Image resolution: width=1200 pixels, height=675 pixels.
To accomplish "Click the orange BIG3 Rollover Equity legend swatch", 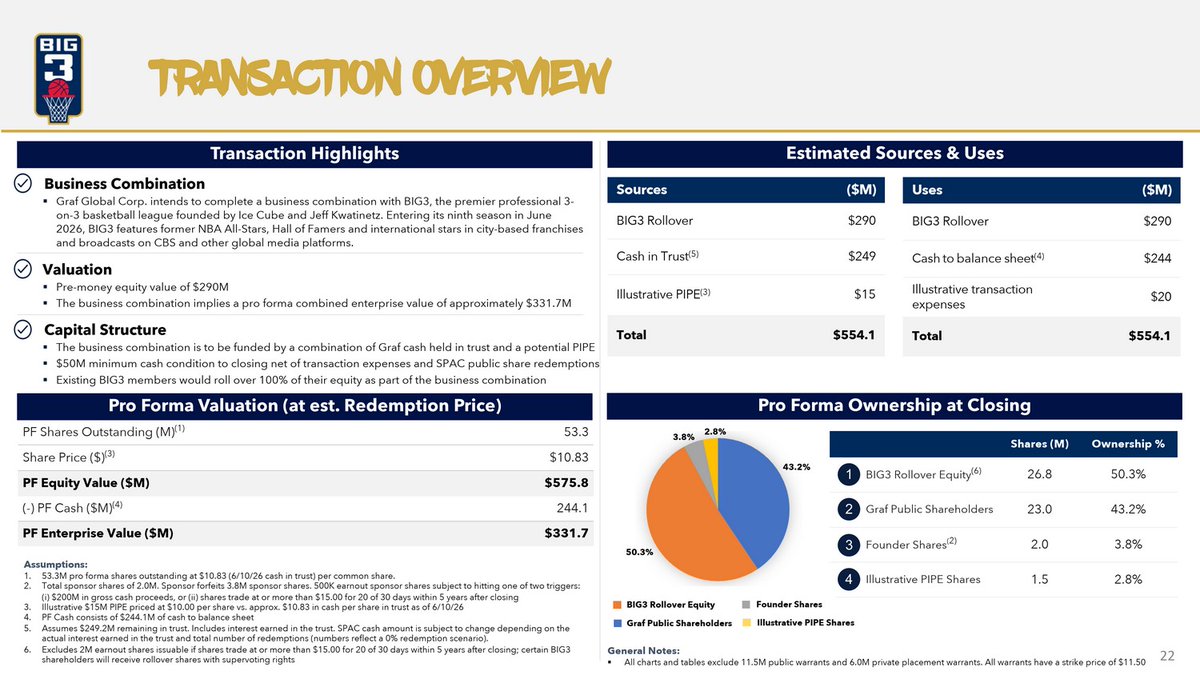I will pos(617,605).
